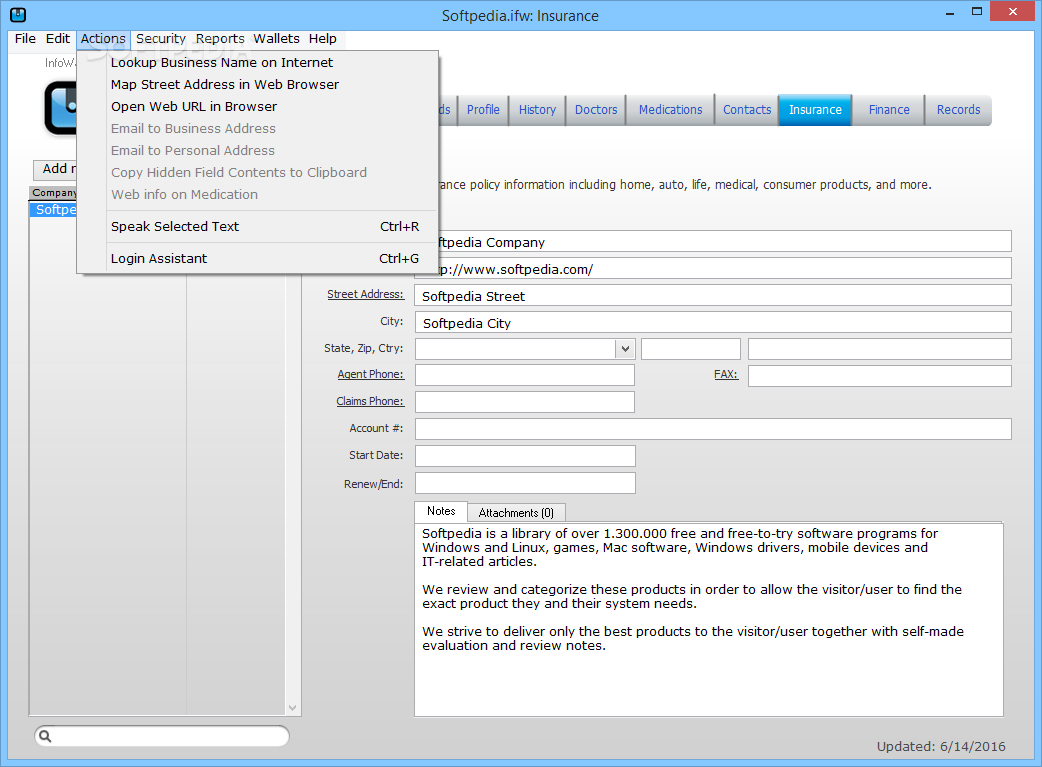Click the Add button

click(55, 169)
